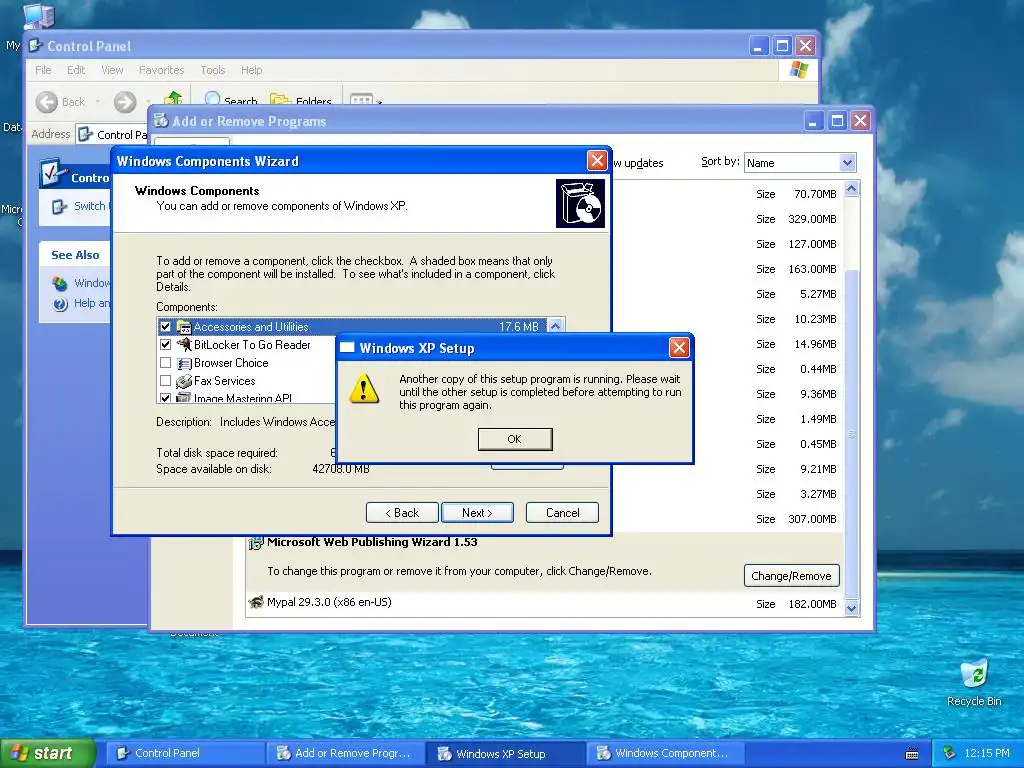The image size is (1024, 768).
Task: Select the 329.00MB size entry
Action: coord(812,219)
